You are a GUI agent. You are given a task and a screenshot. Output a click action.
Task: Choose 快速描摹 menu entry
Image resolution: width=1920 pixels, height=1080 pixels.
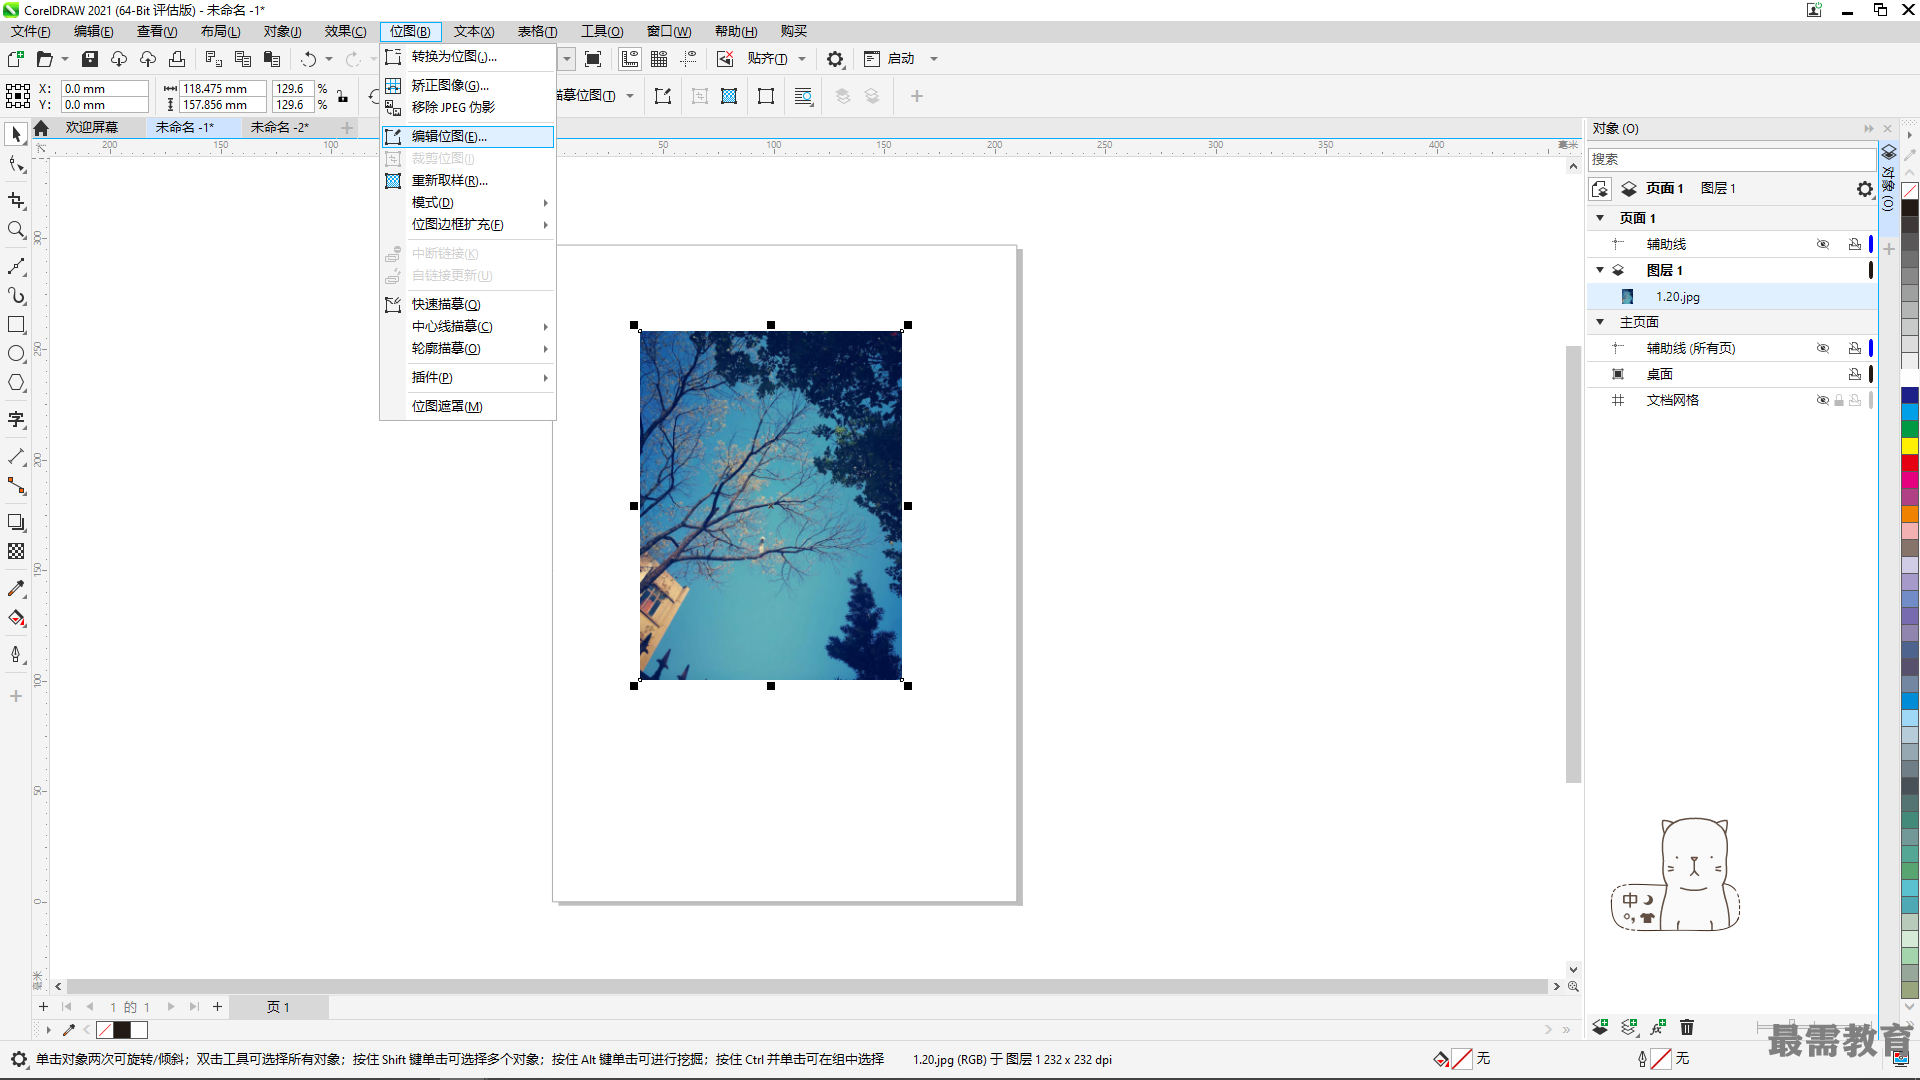(x=468, y=304)
